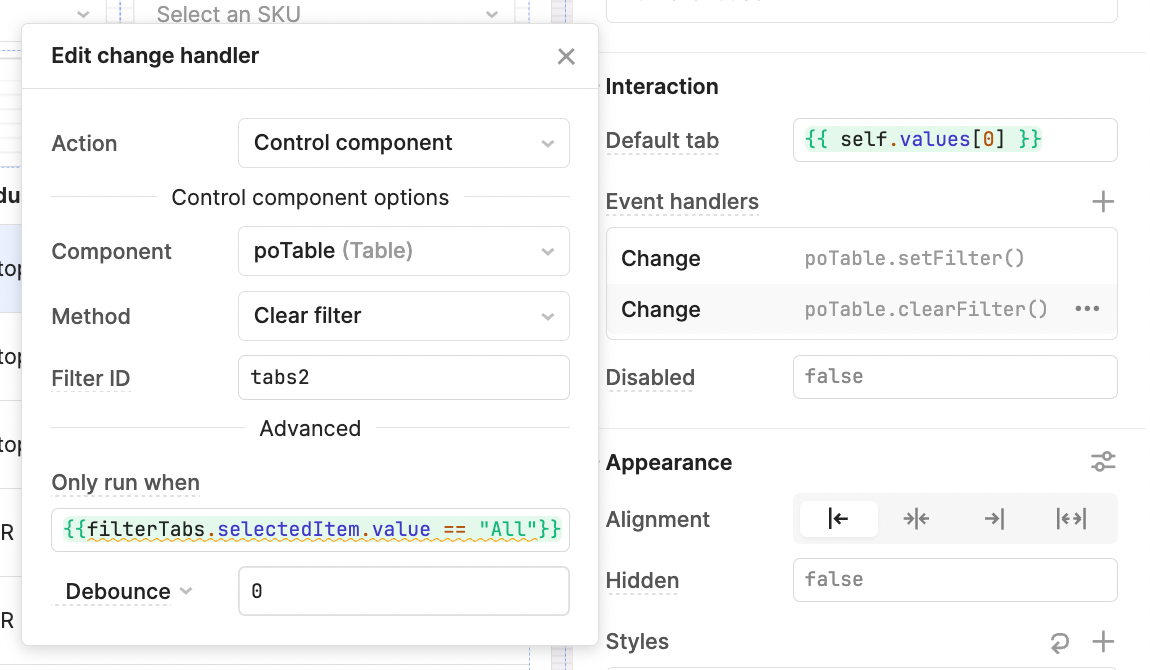Click the Only run when label
The width and height of the screenshot is (1150, 670).
click(x=125, y=483)
